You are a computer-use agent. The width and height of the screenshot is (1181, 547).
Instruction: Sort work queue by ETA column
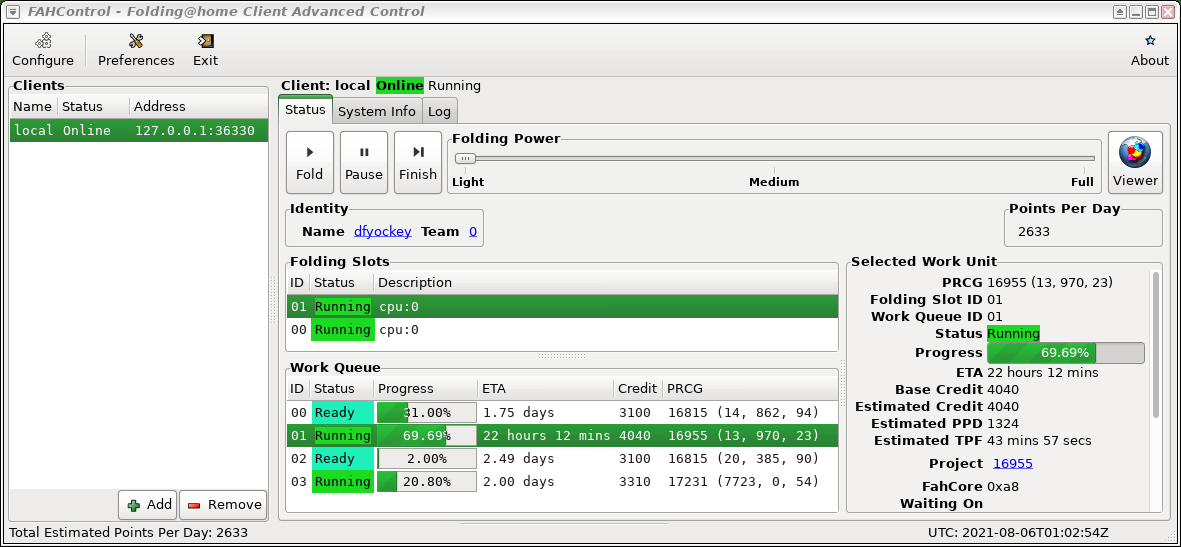point(546,389)
